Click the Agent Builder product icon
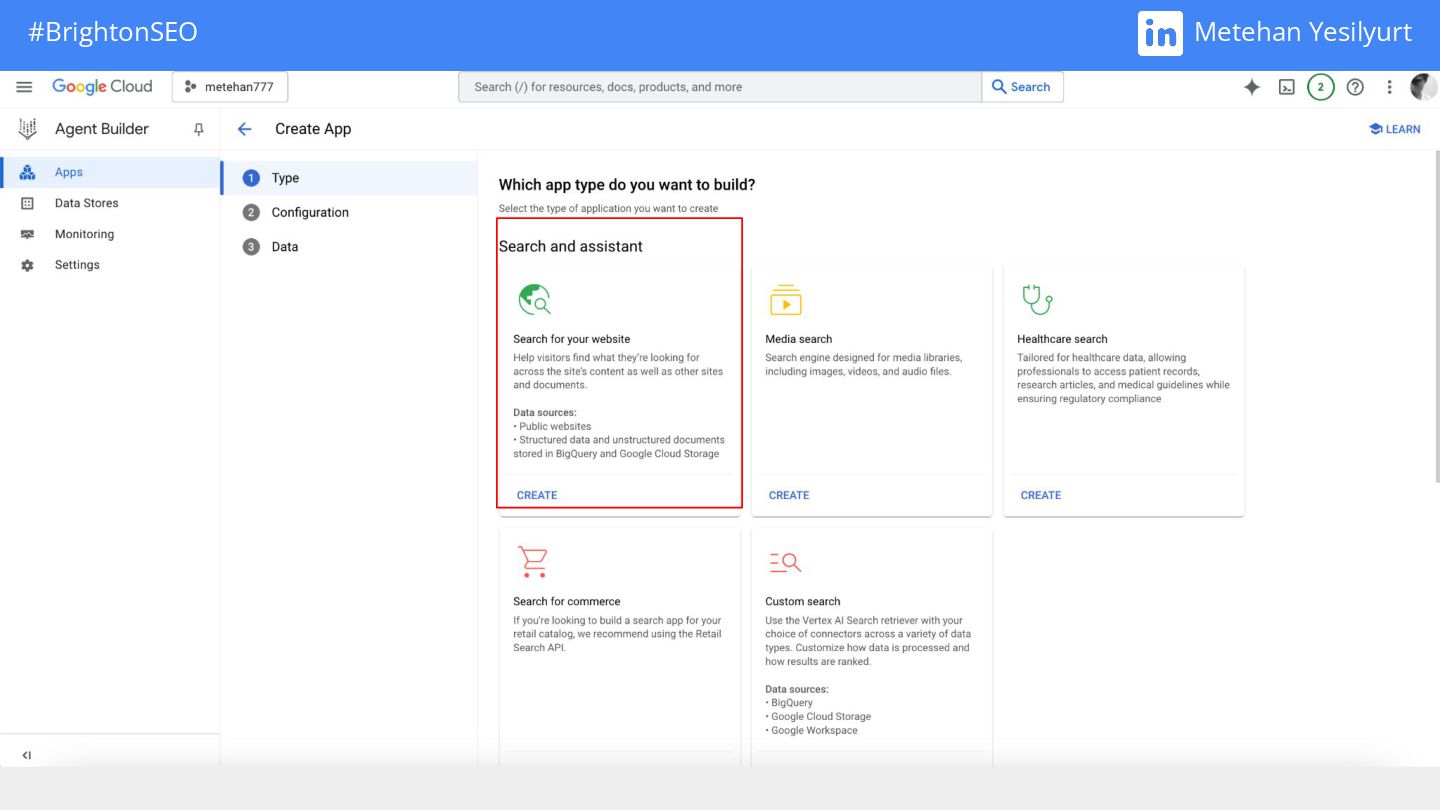Screen dimensions: 1440x810 (x=28, y=129)
